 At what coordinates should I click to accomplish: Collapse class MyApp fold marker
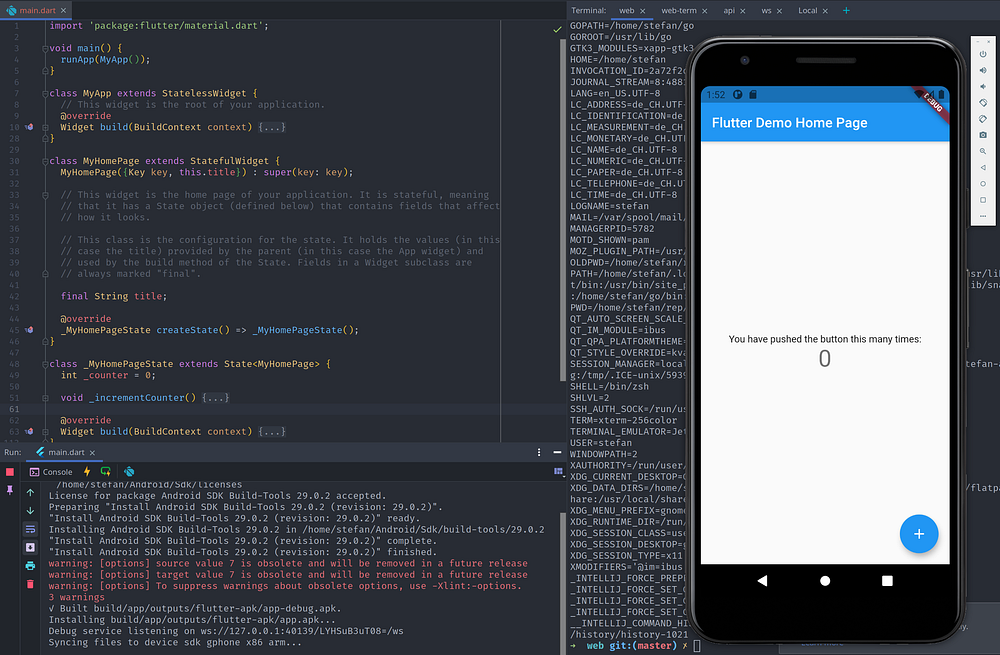click(x=45, y=94)
